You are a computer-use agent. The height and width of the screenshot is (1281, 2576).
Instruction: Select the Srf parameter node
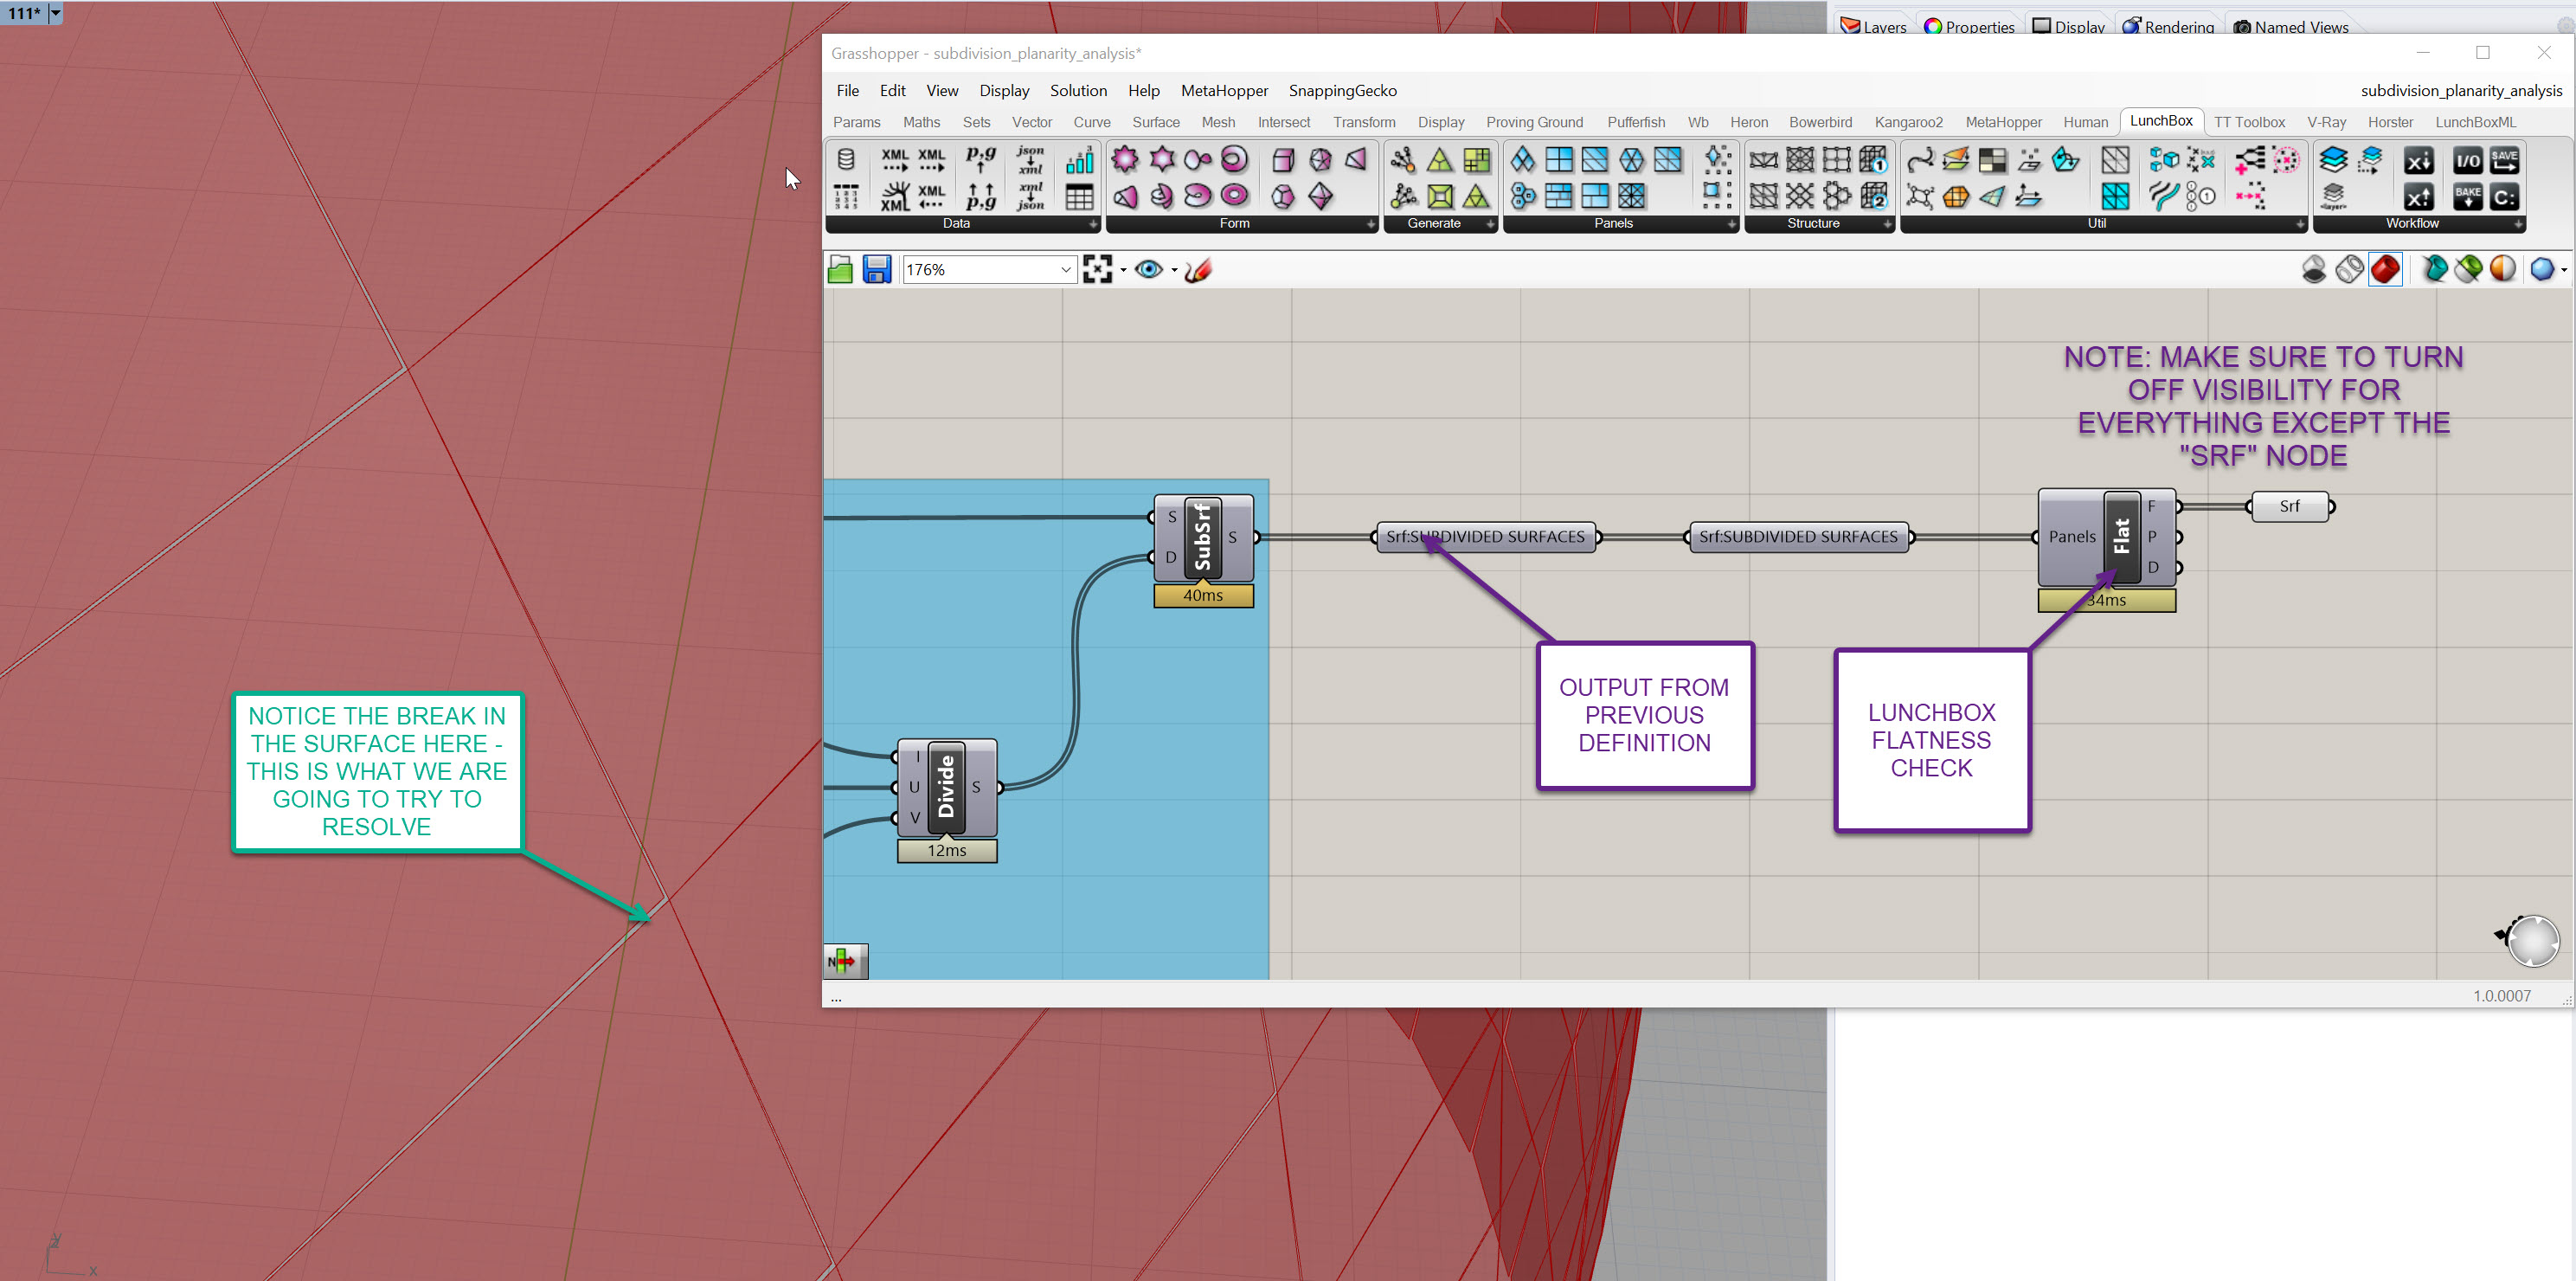(x=2289, y=507)
